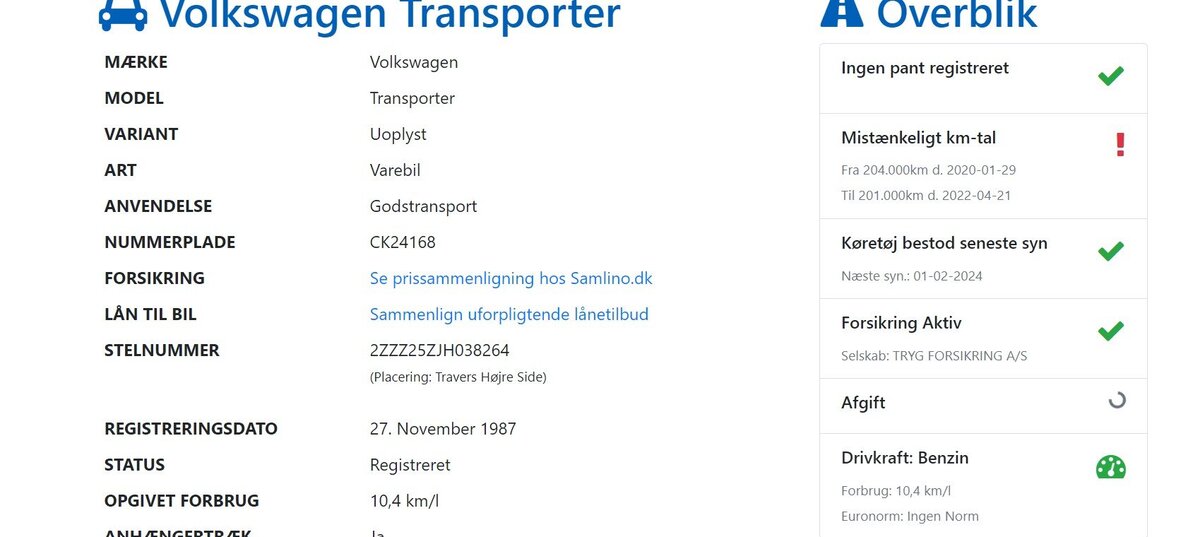The width and height of the screenshot is (1200, 537).
Task: Click the Volkswagen Transporter heading
Action: [390, 15]
